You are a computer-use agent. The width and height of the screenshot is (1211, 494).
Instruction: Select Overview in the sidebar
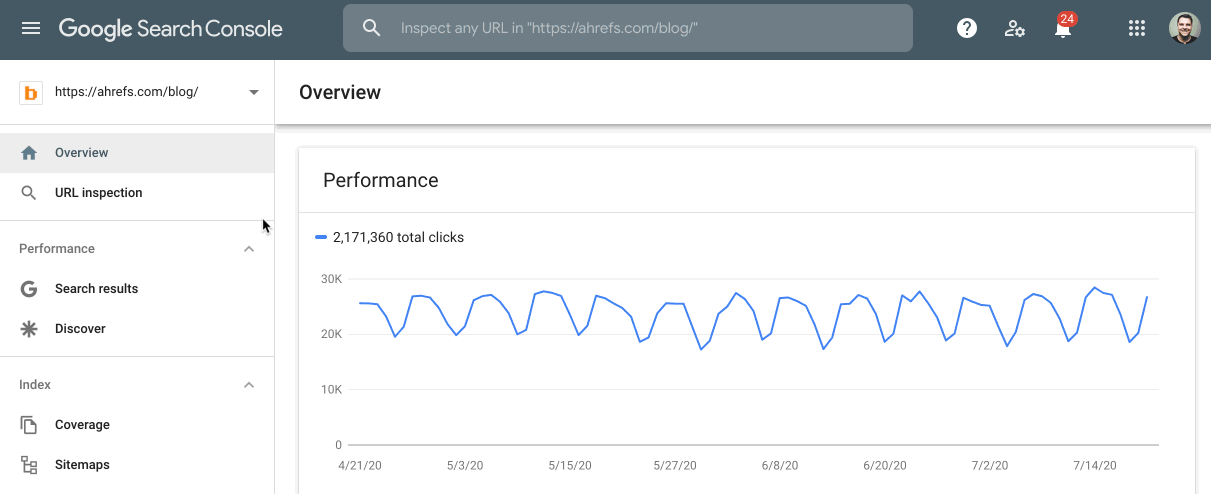(82, 153)
